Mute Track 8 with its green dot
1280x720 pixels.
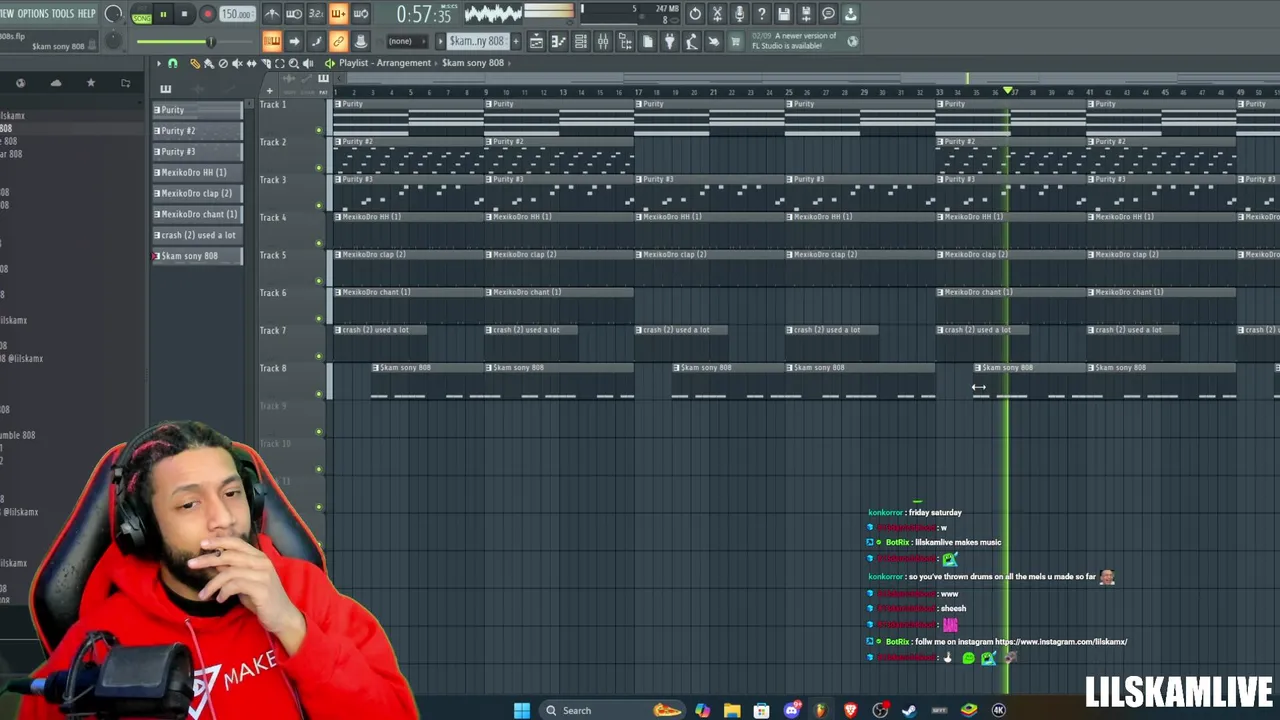(x=319, y=394)
